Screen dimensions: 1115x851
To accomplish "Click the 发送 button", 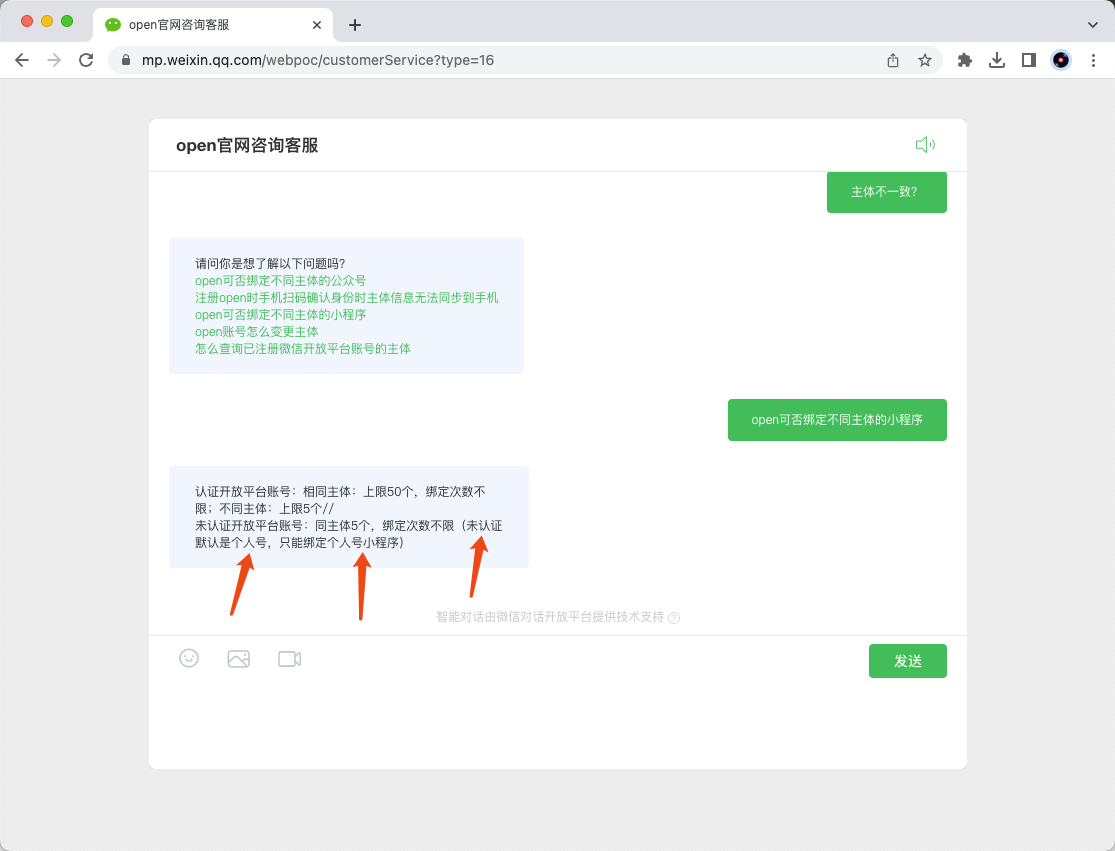I will point(907,661).
